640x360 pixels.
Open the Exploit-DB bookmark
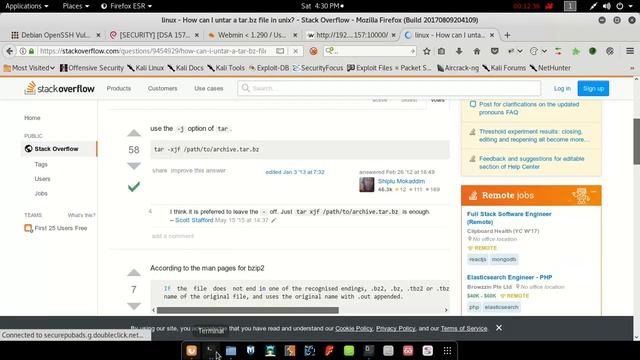[269, 68]
